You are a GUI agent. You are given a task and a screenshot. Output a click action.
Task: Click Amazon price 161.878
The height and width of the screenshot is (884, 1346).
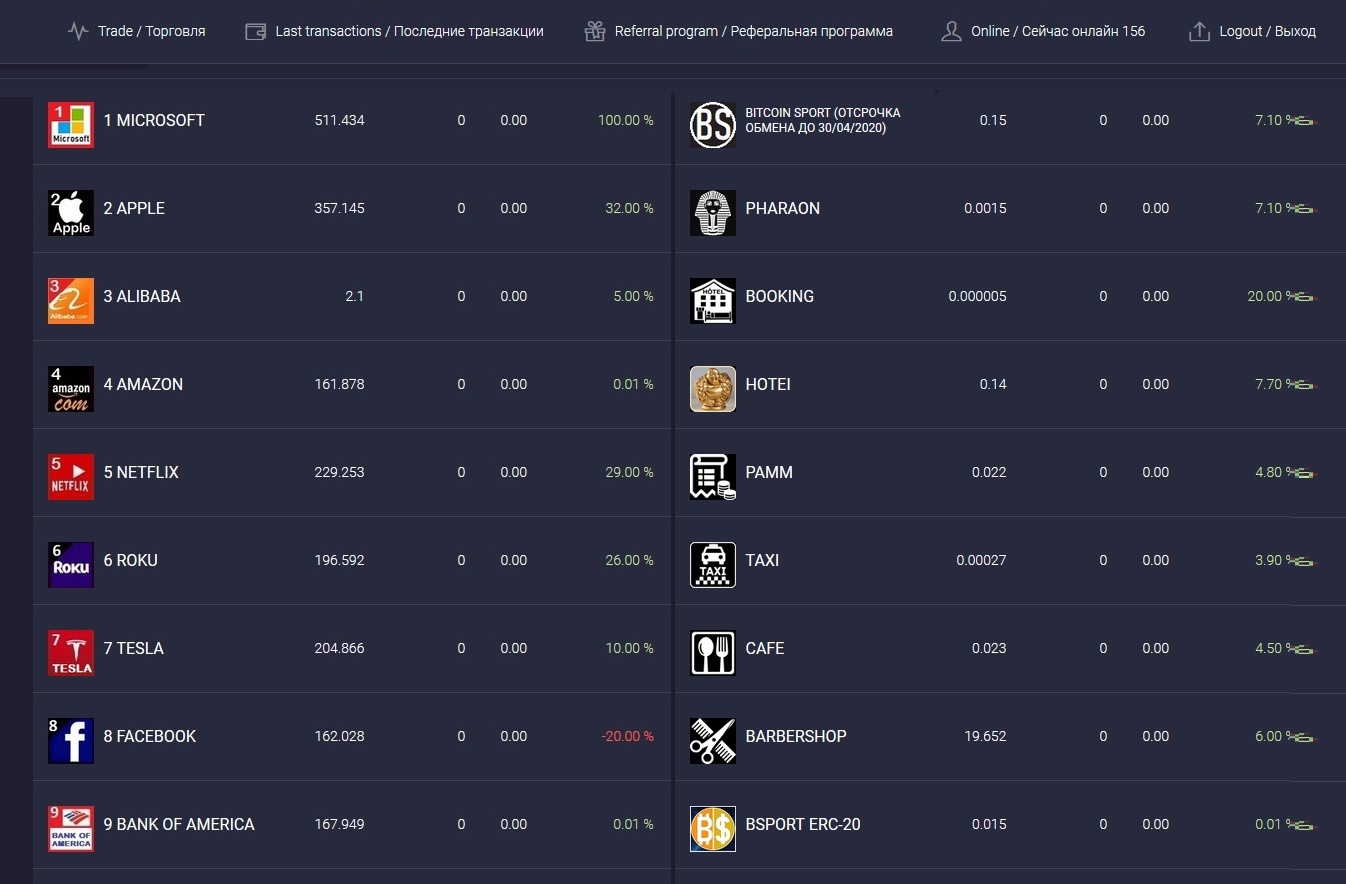(x=339, y=384)
